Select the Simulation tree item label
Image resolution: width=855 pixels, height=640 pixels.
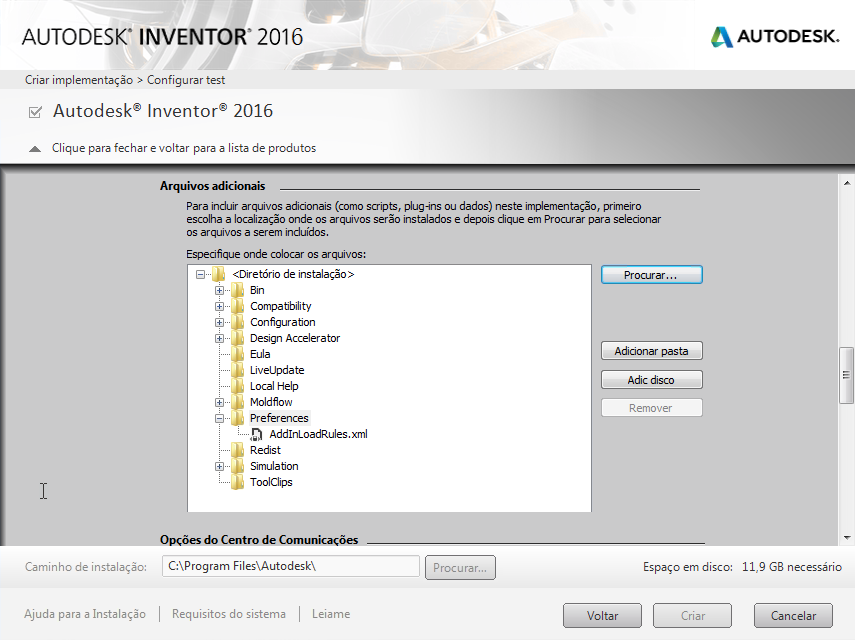click(x=274, y=466)
